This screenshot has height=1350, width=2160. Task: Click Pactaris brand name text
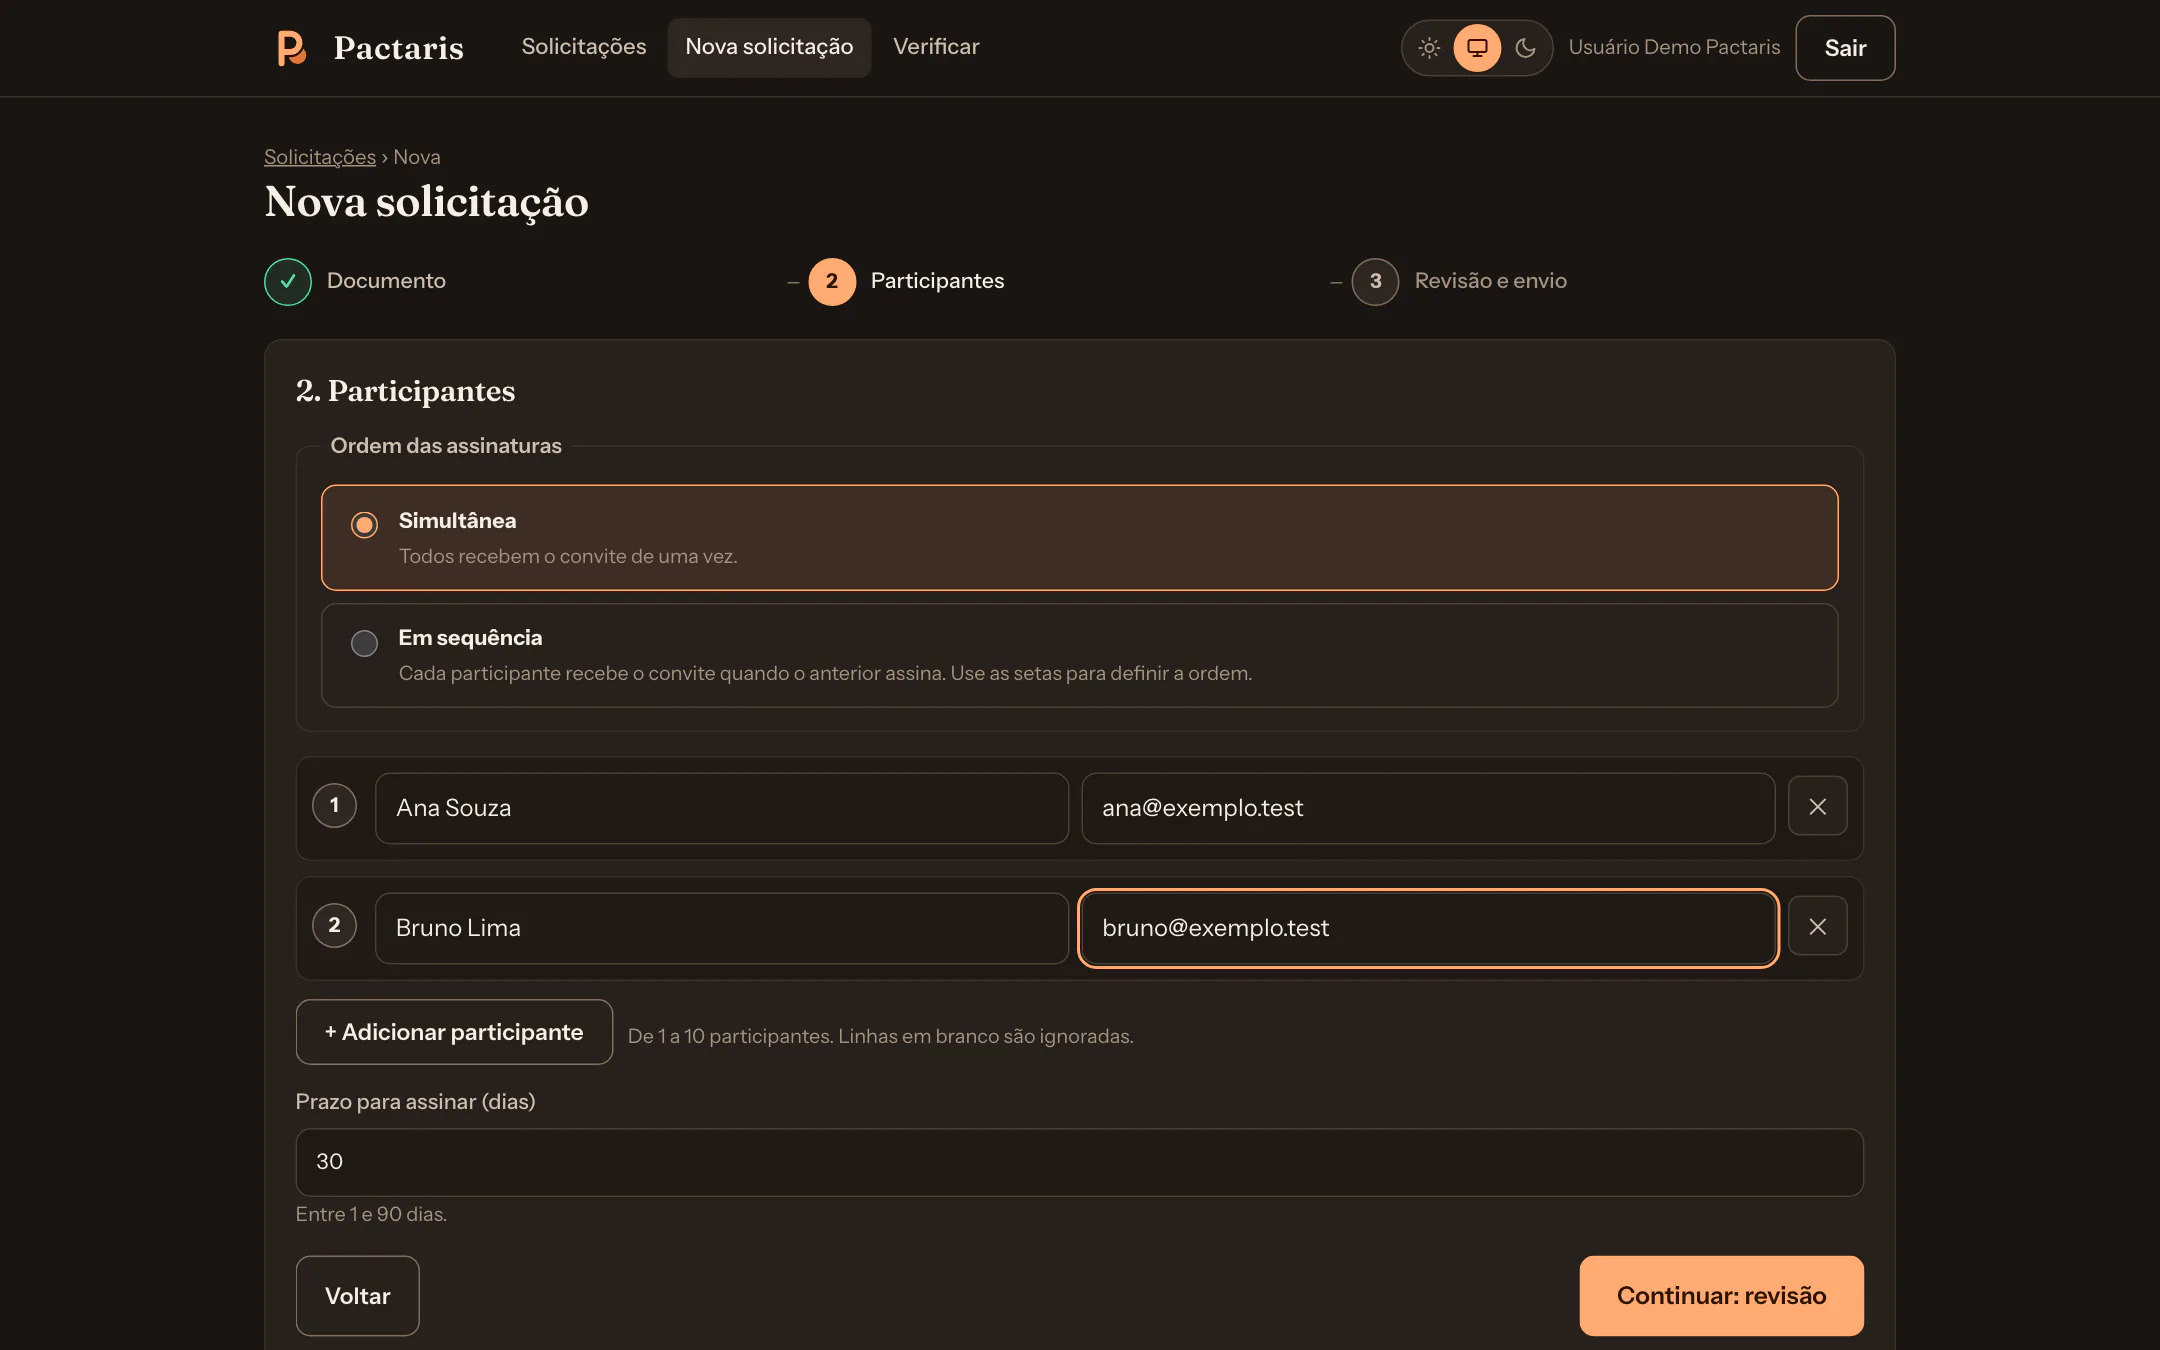pyautogui.click(x=398, y=48)
